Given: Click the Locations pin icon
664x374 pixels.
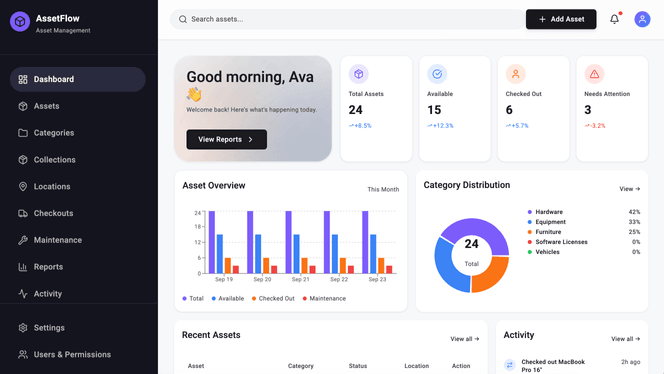Looking at the screenshot, I should [23, 186].
